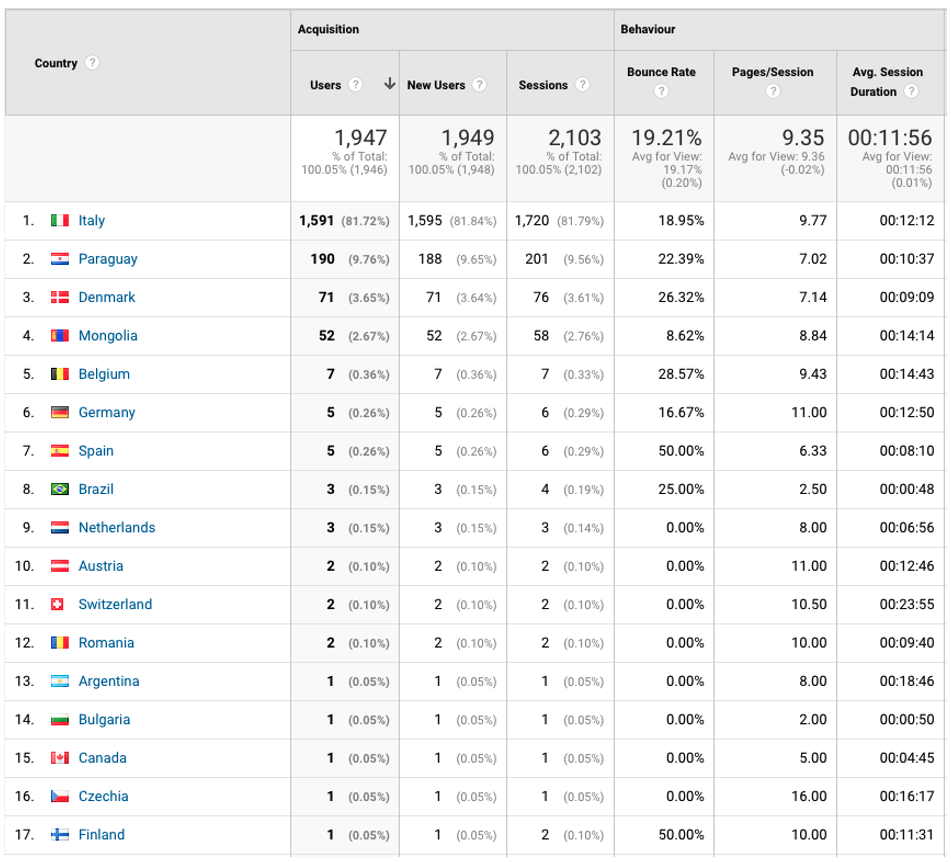Sort table by Users column header
The width and height of the screenshot is (951, 862).
326,85
